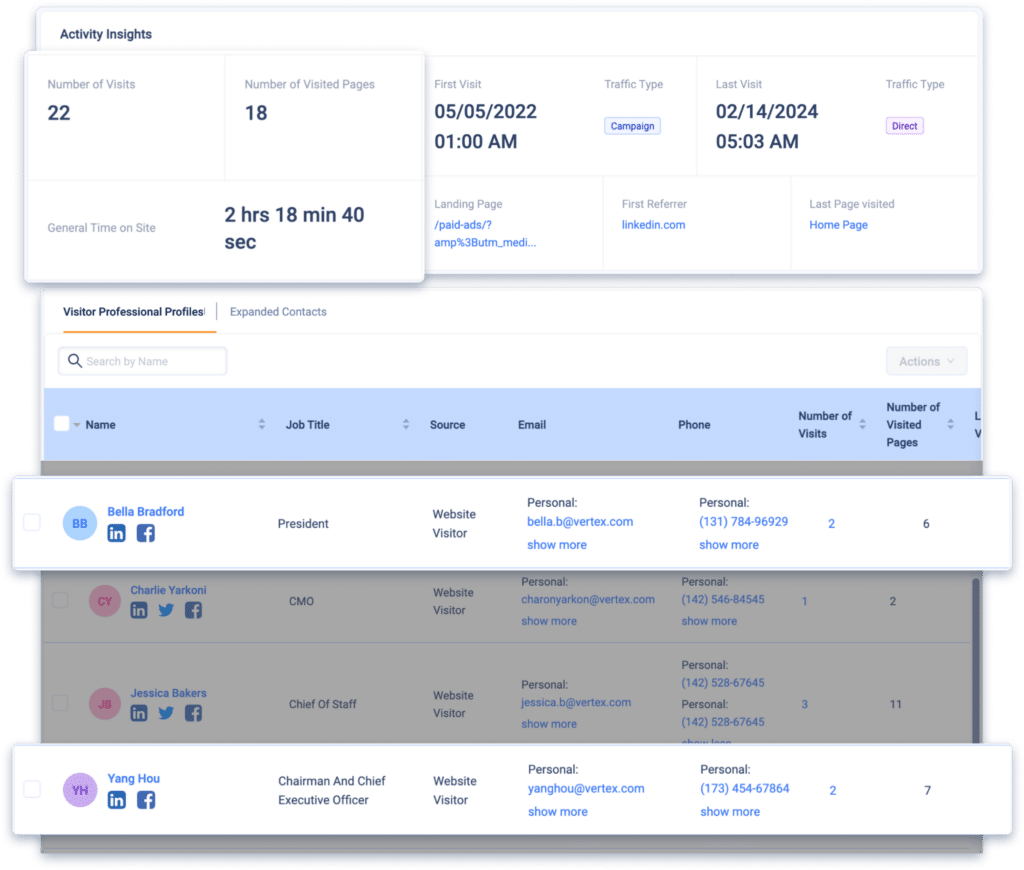Viewport: 1024px width, 870px height.
Task: Focus the Search by Name field
Action: pos(142,361)
